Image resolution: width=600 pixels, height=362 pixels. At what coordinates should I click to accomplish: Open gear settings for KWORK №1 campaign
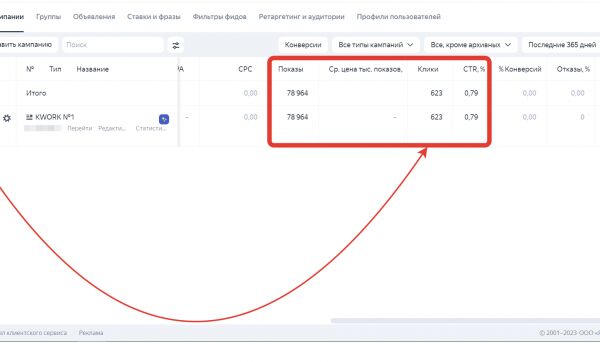(7, 118)
